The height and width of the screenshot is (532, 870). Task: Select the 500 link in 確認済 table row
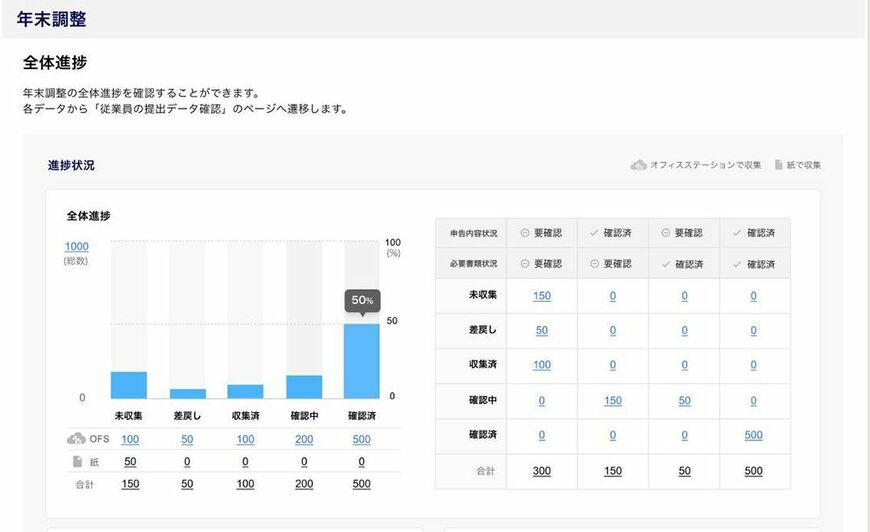[753, 435]
